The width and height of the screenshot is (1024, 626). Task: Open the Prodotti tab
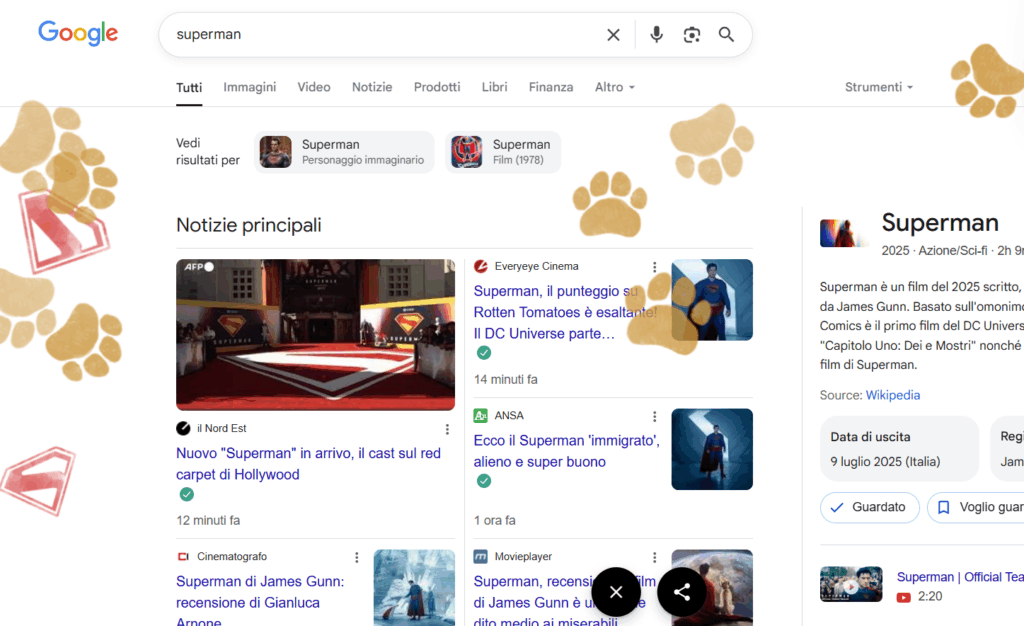tap(437, 87)
